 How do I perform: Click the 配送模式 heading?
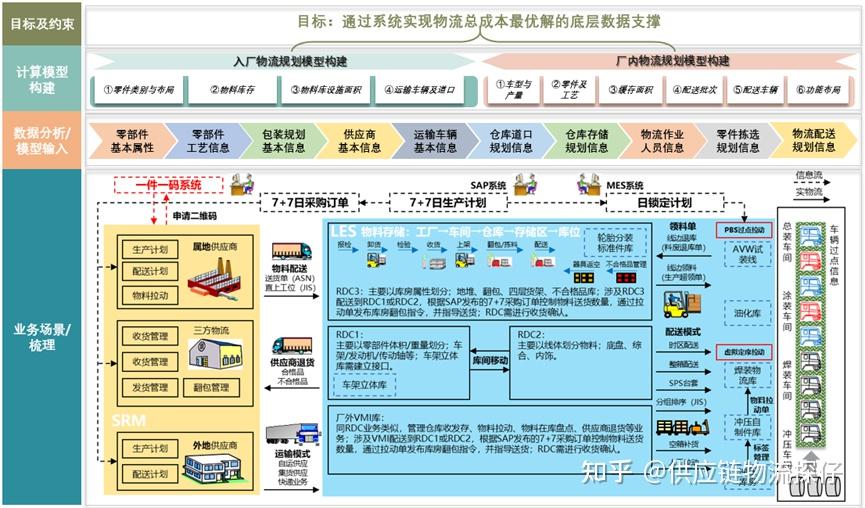(682, 331)
